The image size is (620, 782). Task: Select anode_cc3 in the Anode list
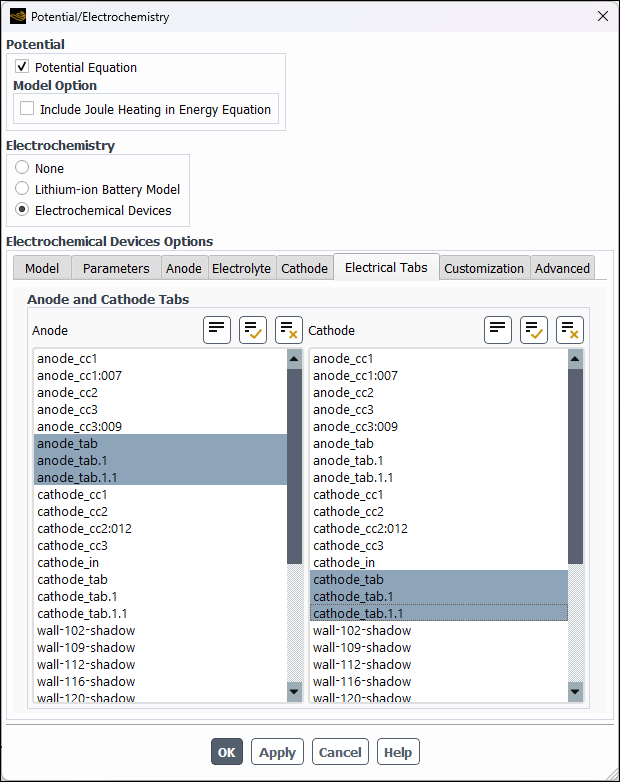tap(160, 409)
